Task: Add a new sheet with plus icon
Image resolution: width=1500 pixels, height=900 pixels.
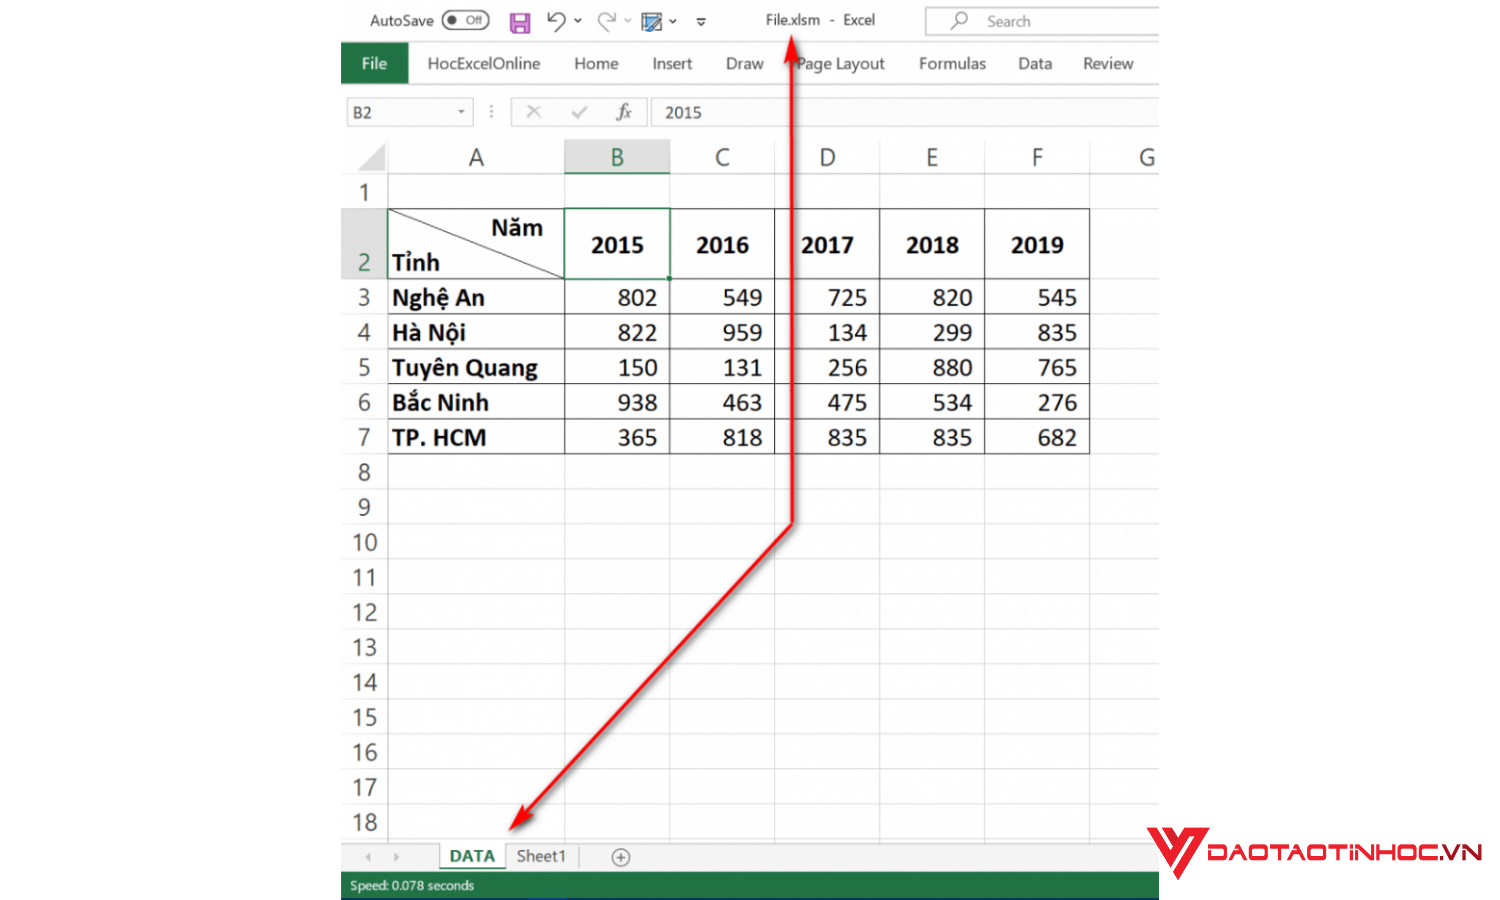Action: coord(621,857)
